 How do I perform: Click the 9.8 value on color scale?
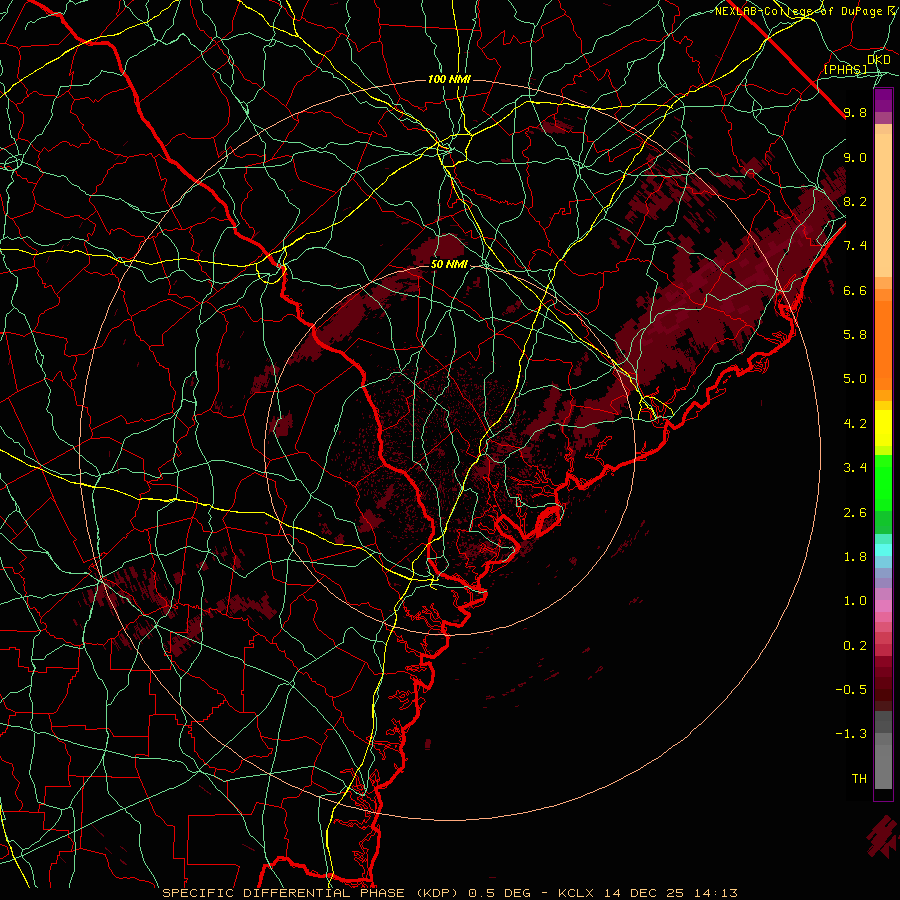(855, 112)
